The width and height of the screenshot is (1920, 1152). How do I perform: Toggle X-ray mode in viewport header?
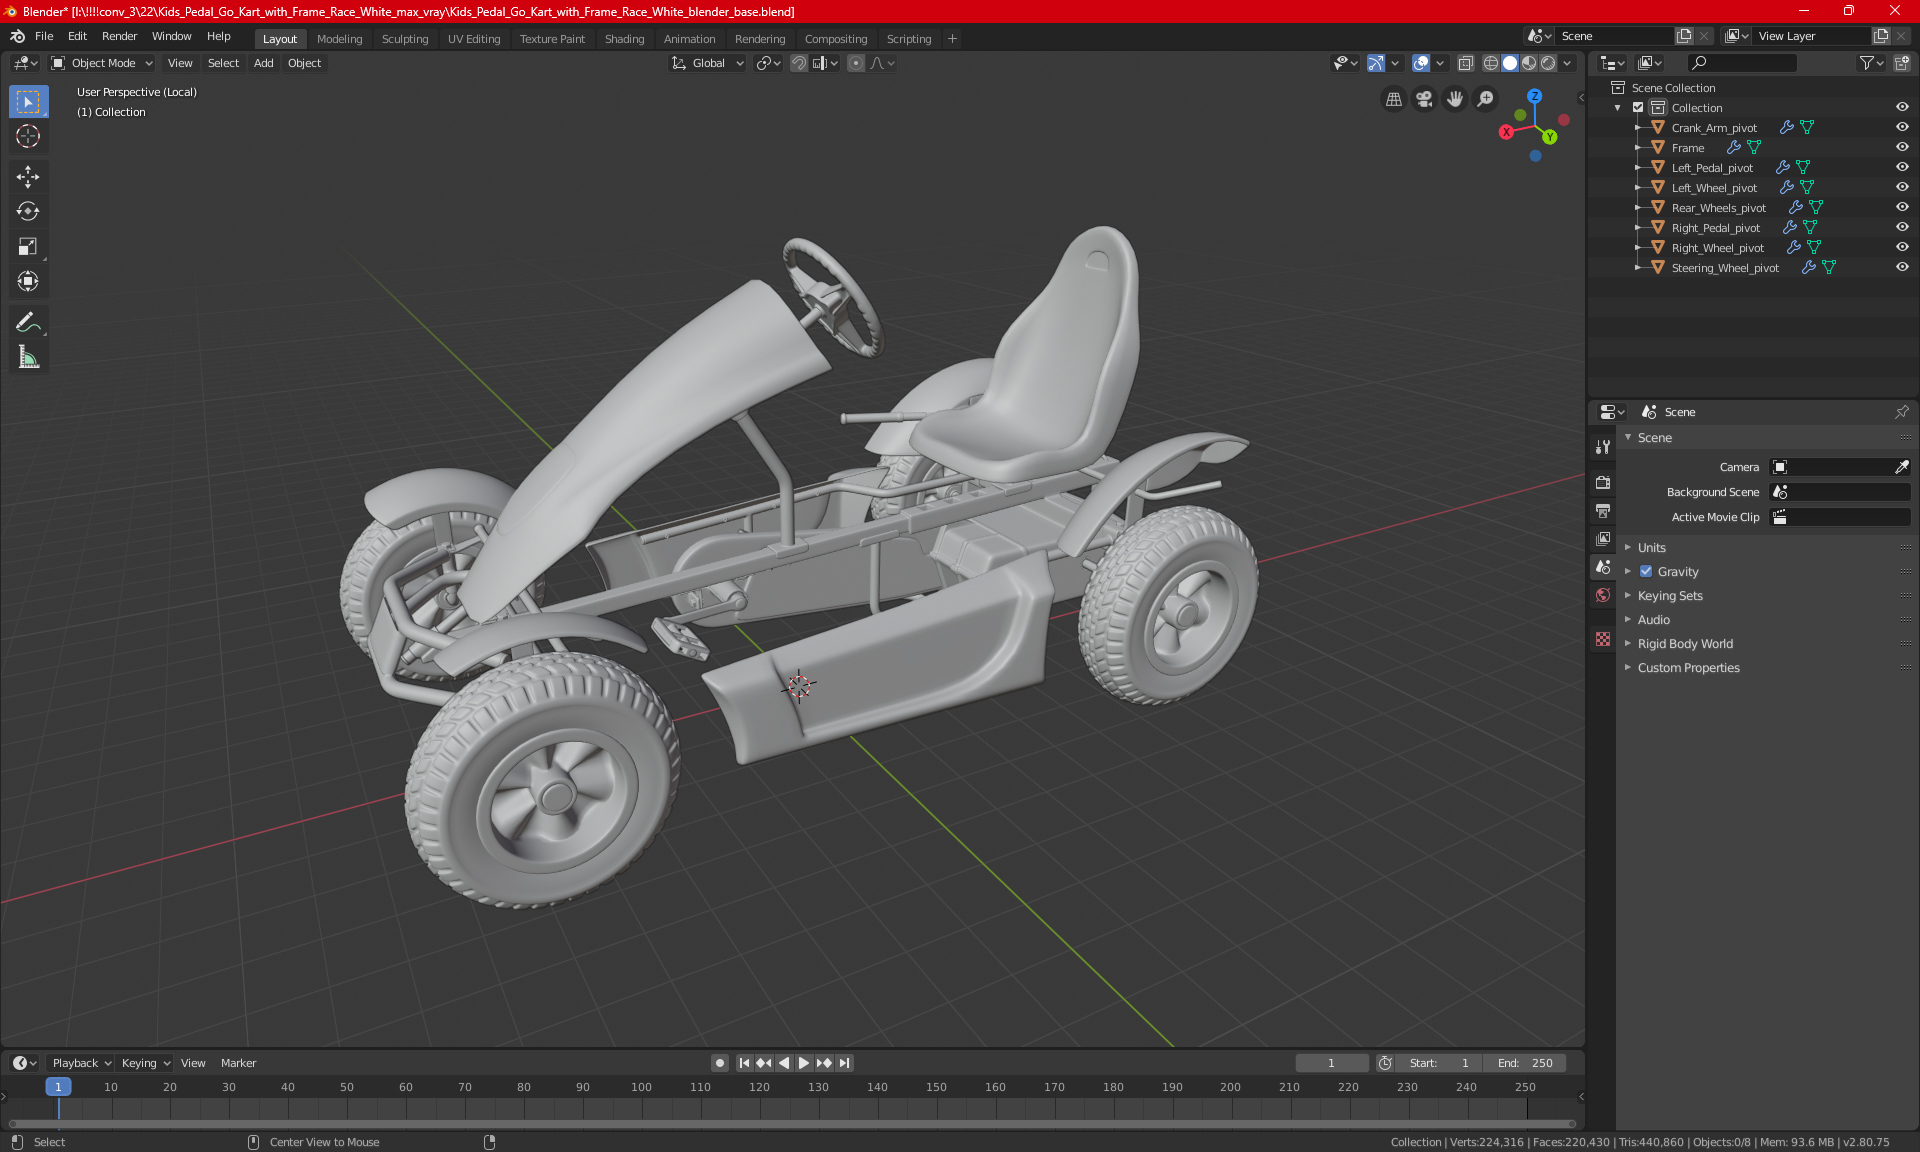pyautogui.click(x=1465, y=63)
